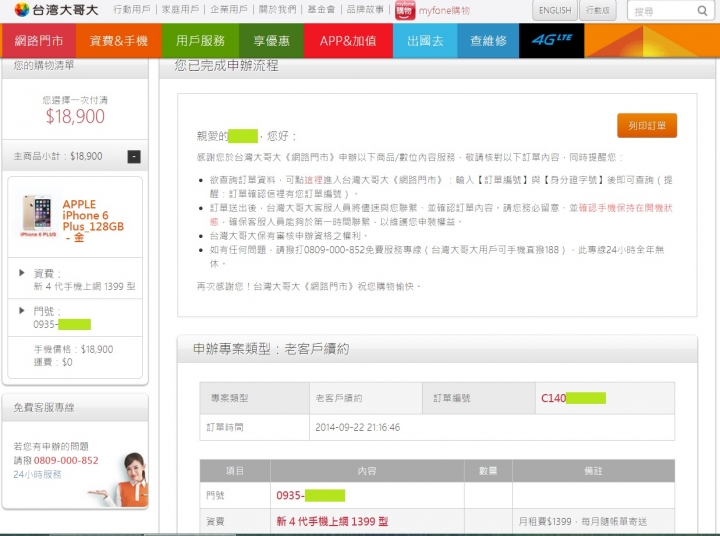Expand the 資費 disclosure triangle in sidebar

click(22, 273)
